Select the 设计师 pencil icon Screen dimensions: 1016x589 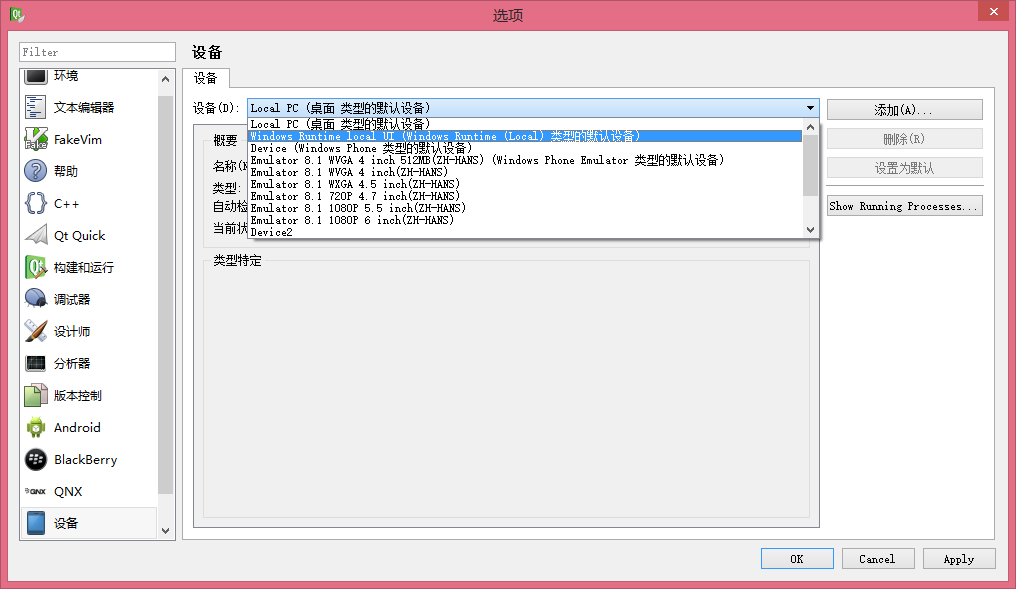[36, 331]
